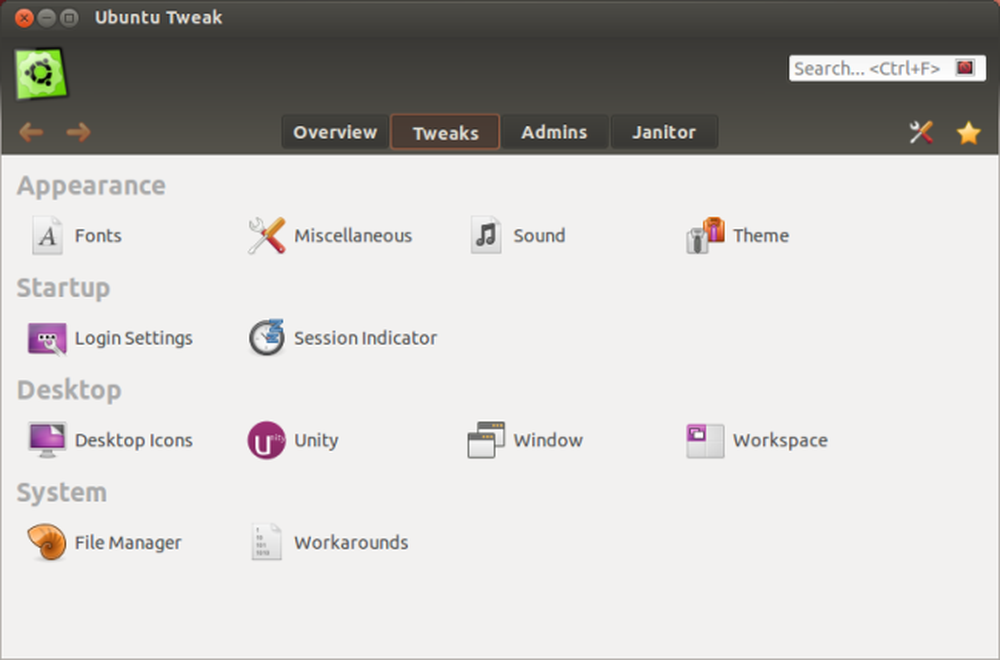The height and width of the screenshot is (660, 1000).
Task: Switch to the Overview tab
Action: (x=335, y=132)
